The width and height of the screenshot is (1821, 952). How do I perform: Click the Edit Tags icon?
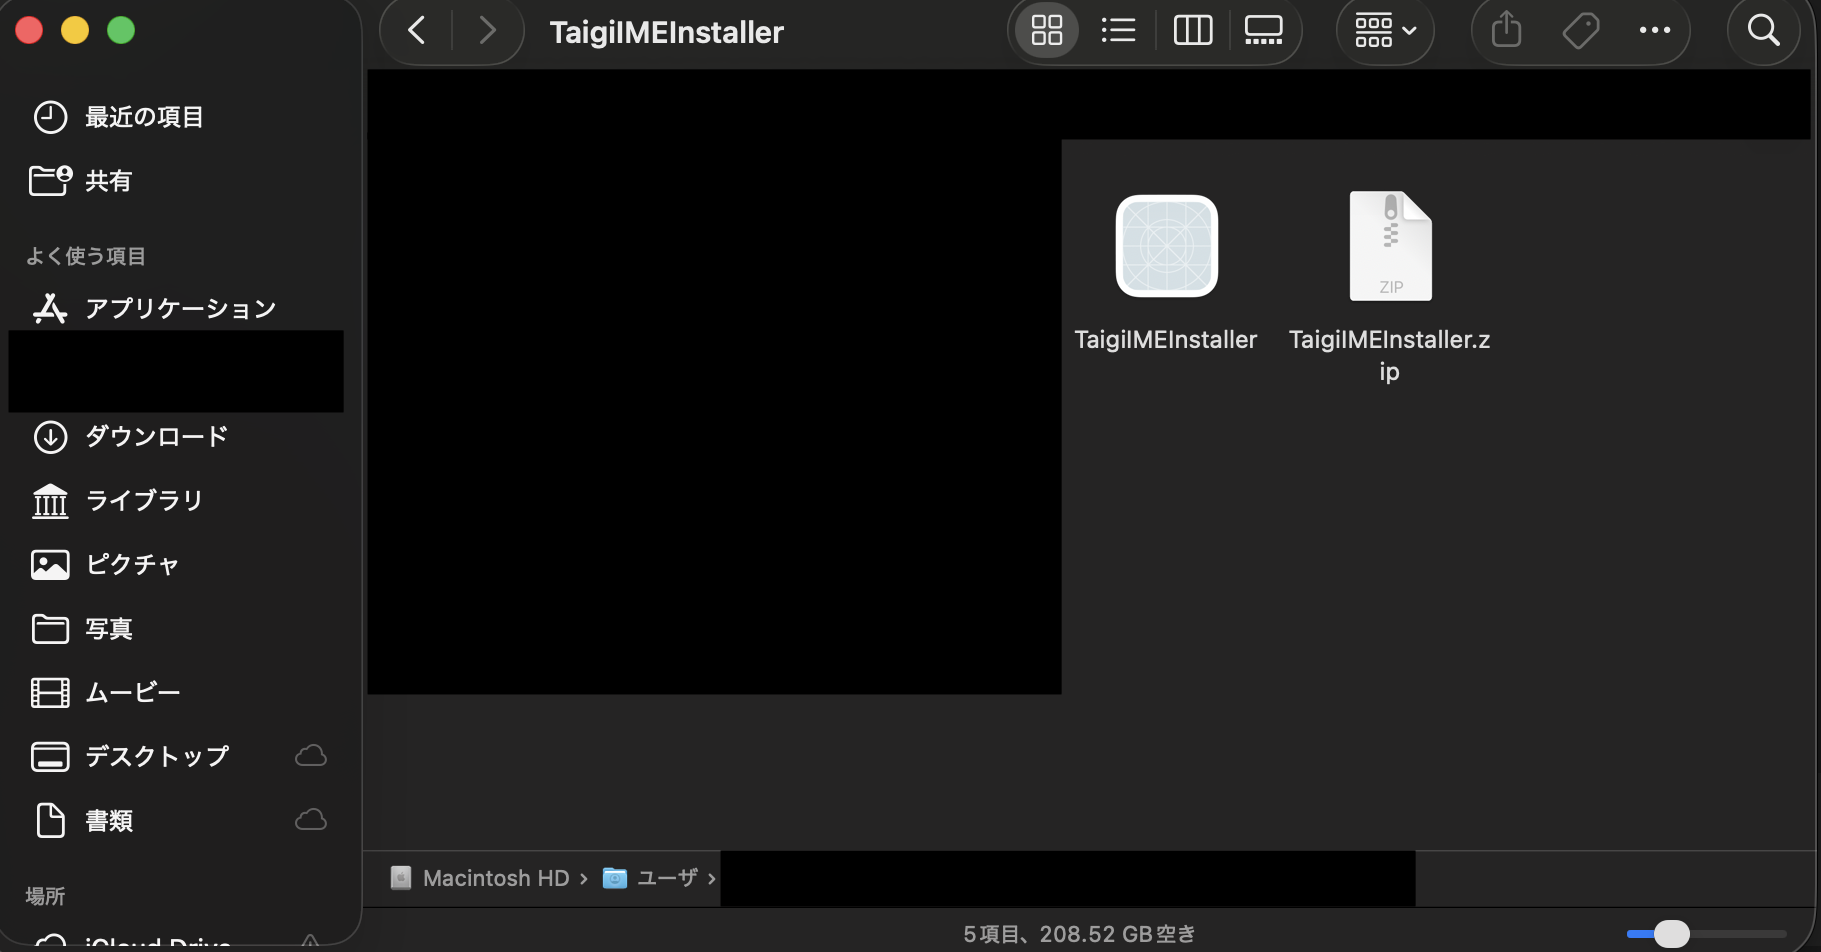(1580, 30)
